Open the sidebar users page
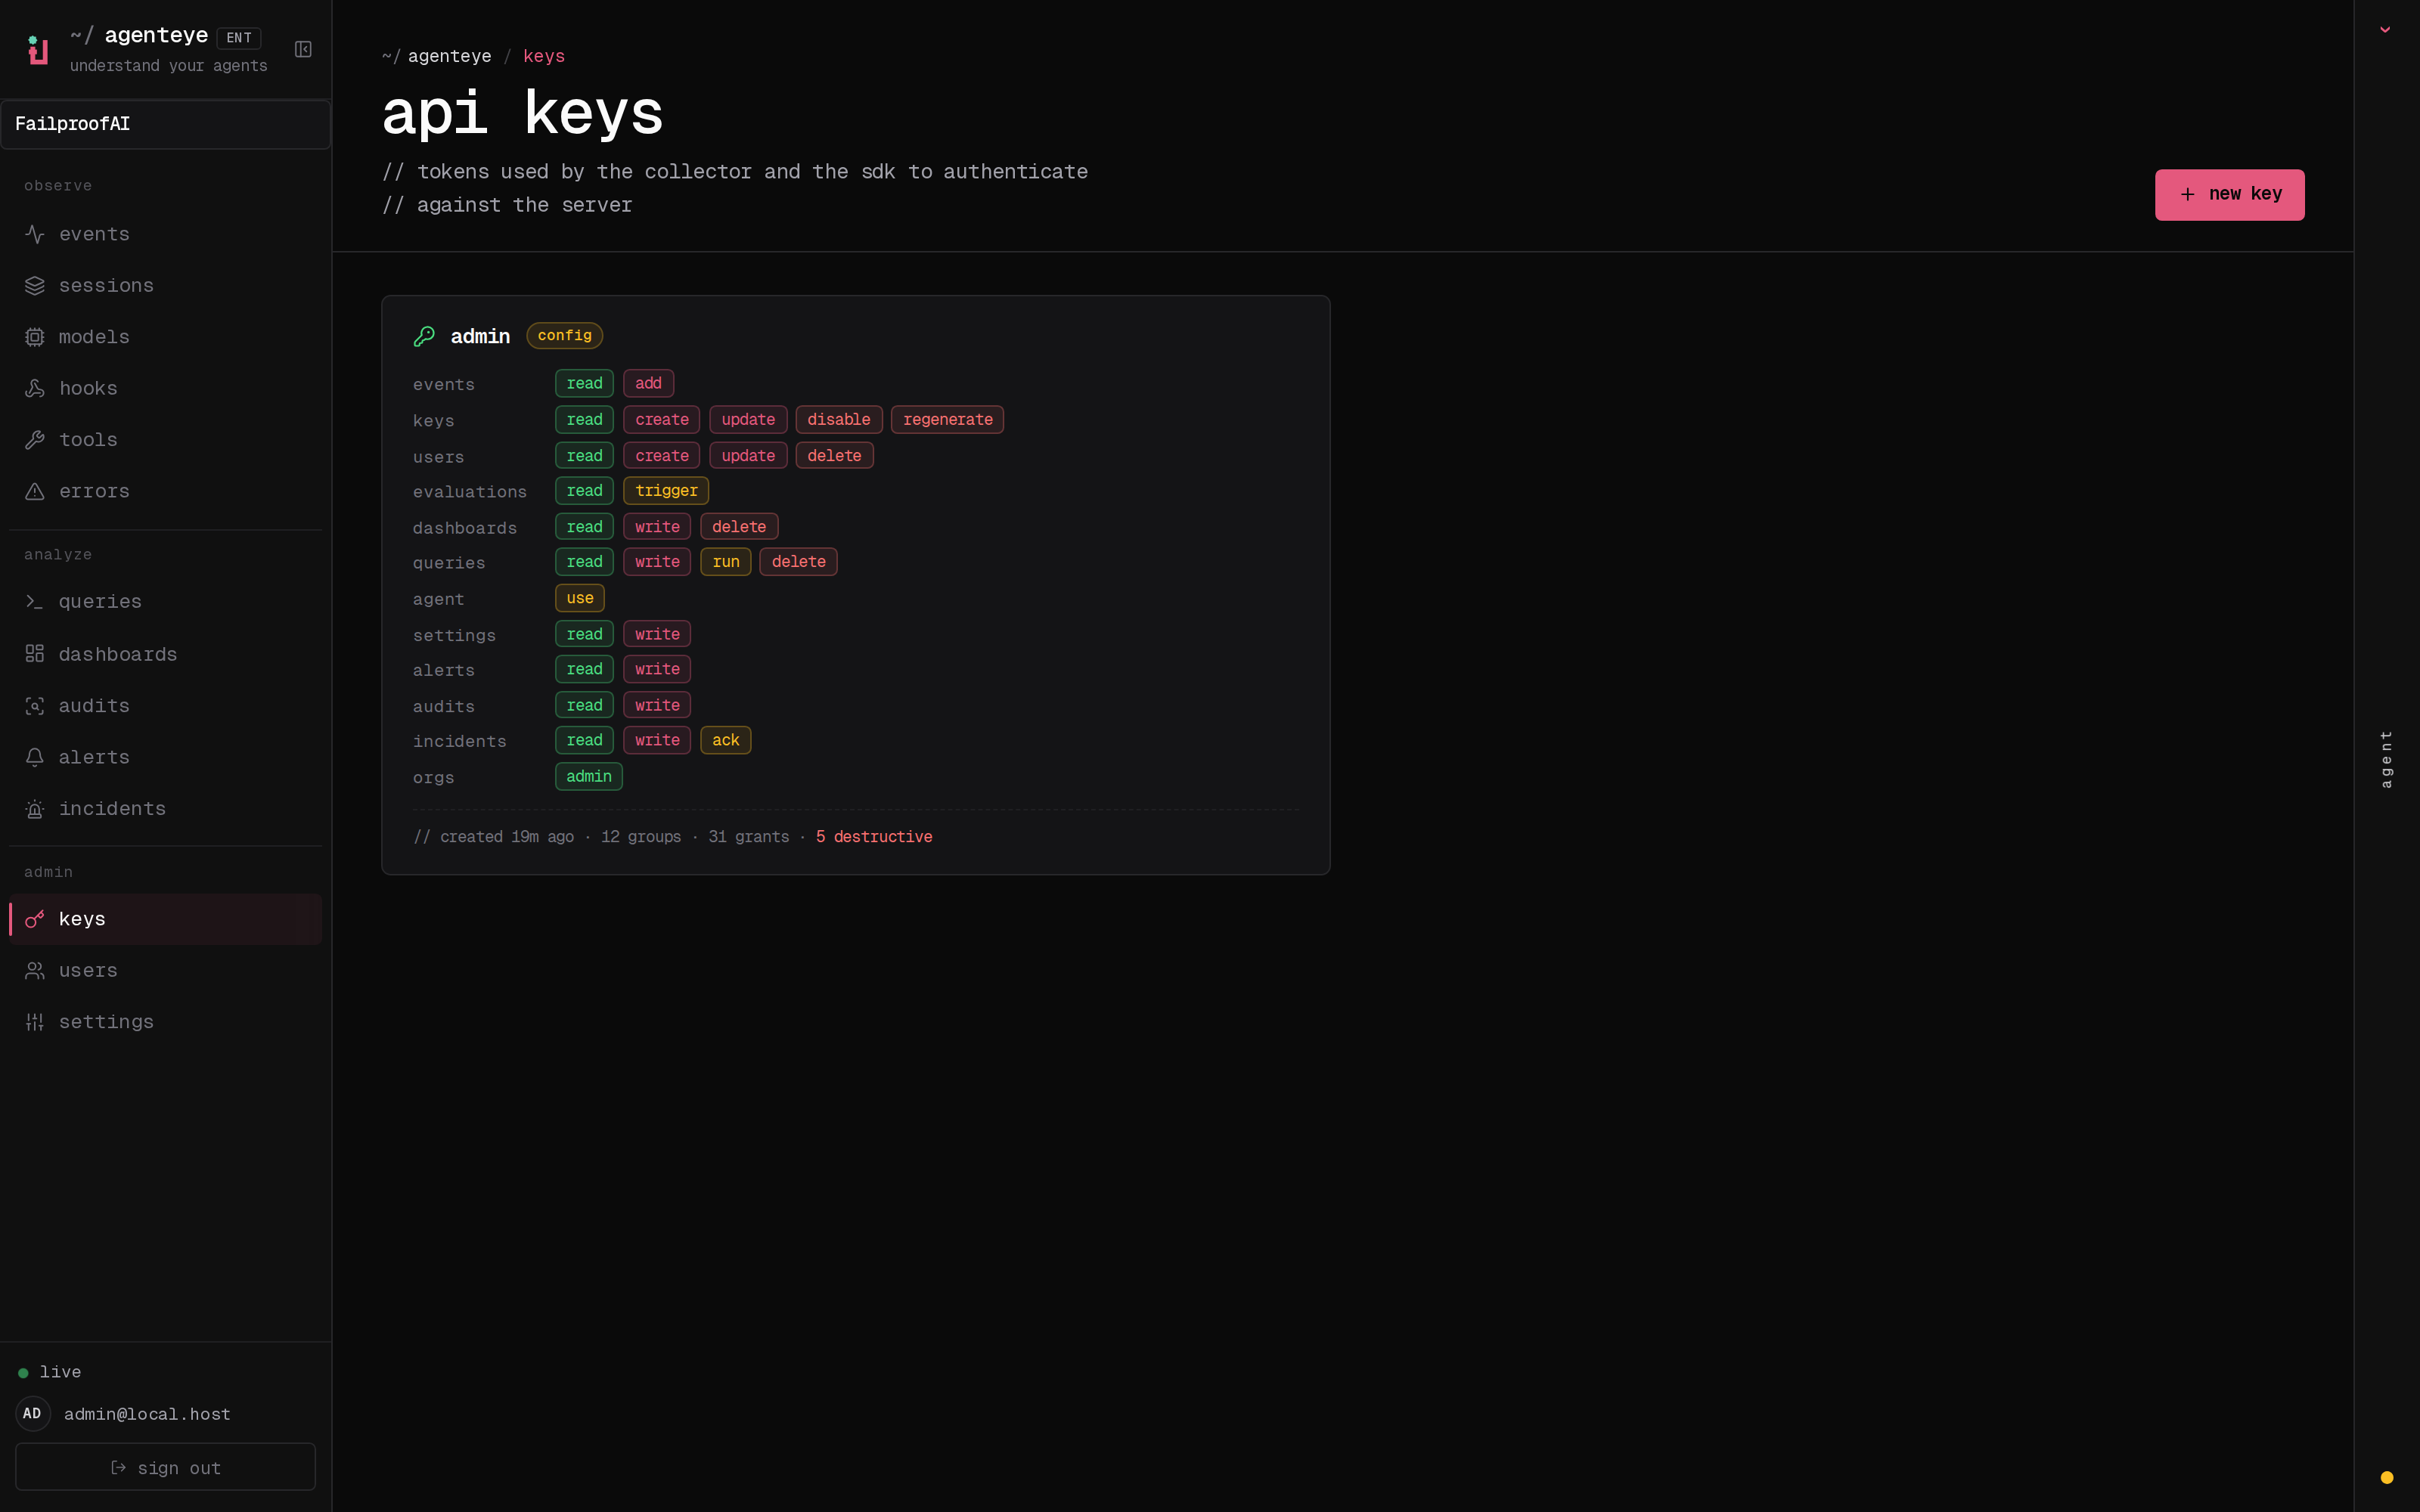 (165, 971)
